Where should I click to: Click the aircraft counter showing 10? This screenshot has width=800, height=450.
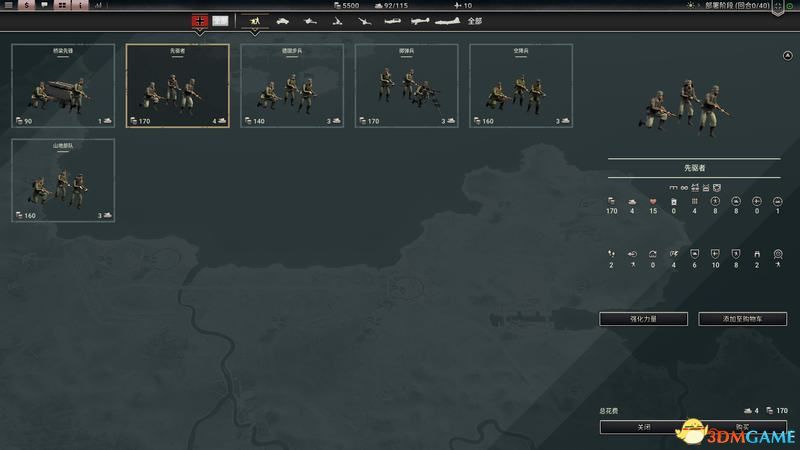(x=463, y=6)
